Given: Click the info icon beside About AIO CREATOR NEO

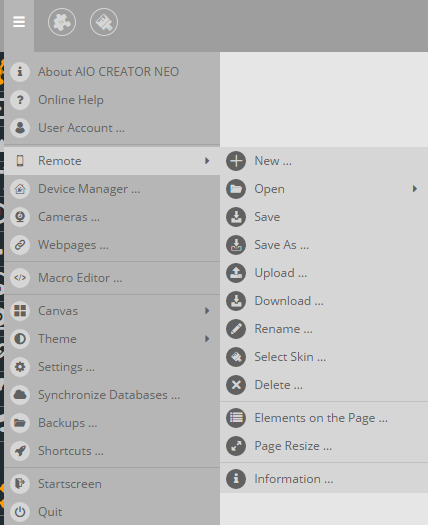Looking at the screenshot, I should [x=20, y=72].
